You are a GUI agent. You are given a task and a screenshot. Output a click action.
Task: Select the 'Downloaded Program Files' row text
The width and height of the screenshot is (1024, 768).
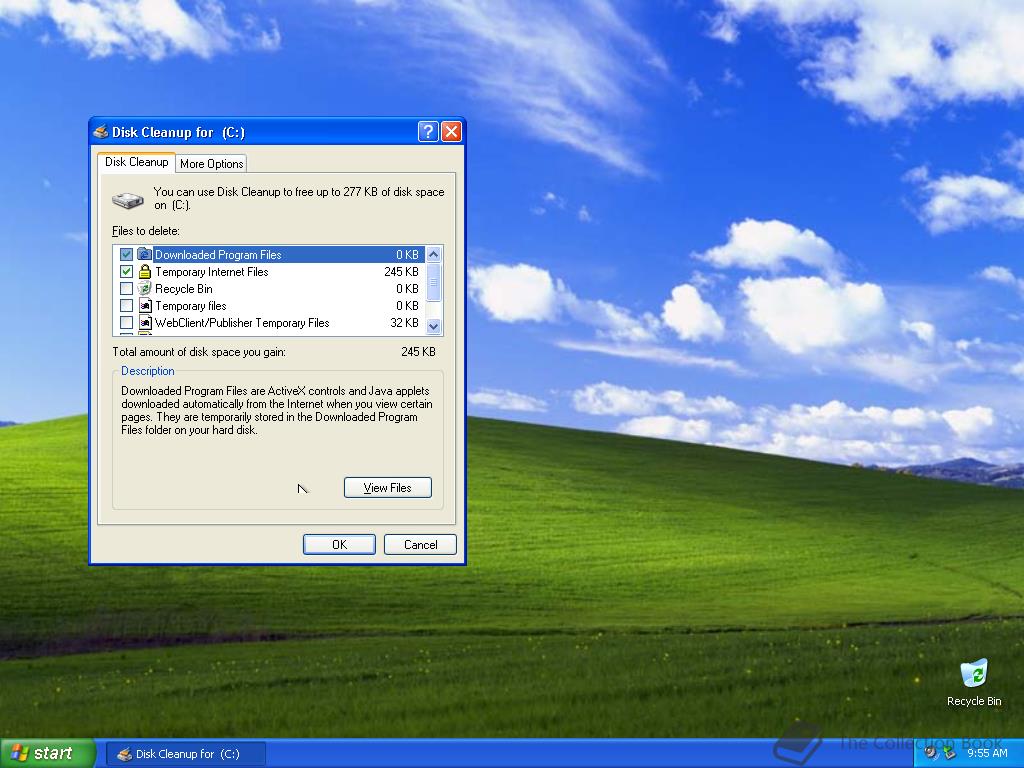pyautogui.click(x=218, y=255)
